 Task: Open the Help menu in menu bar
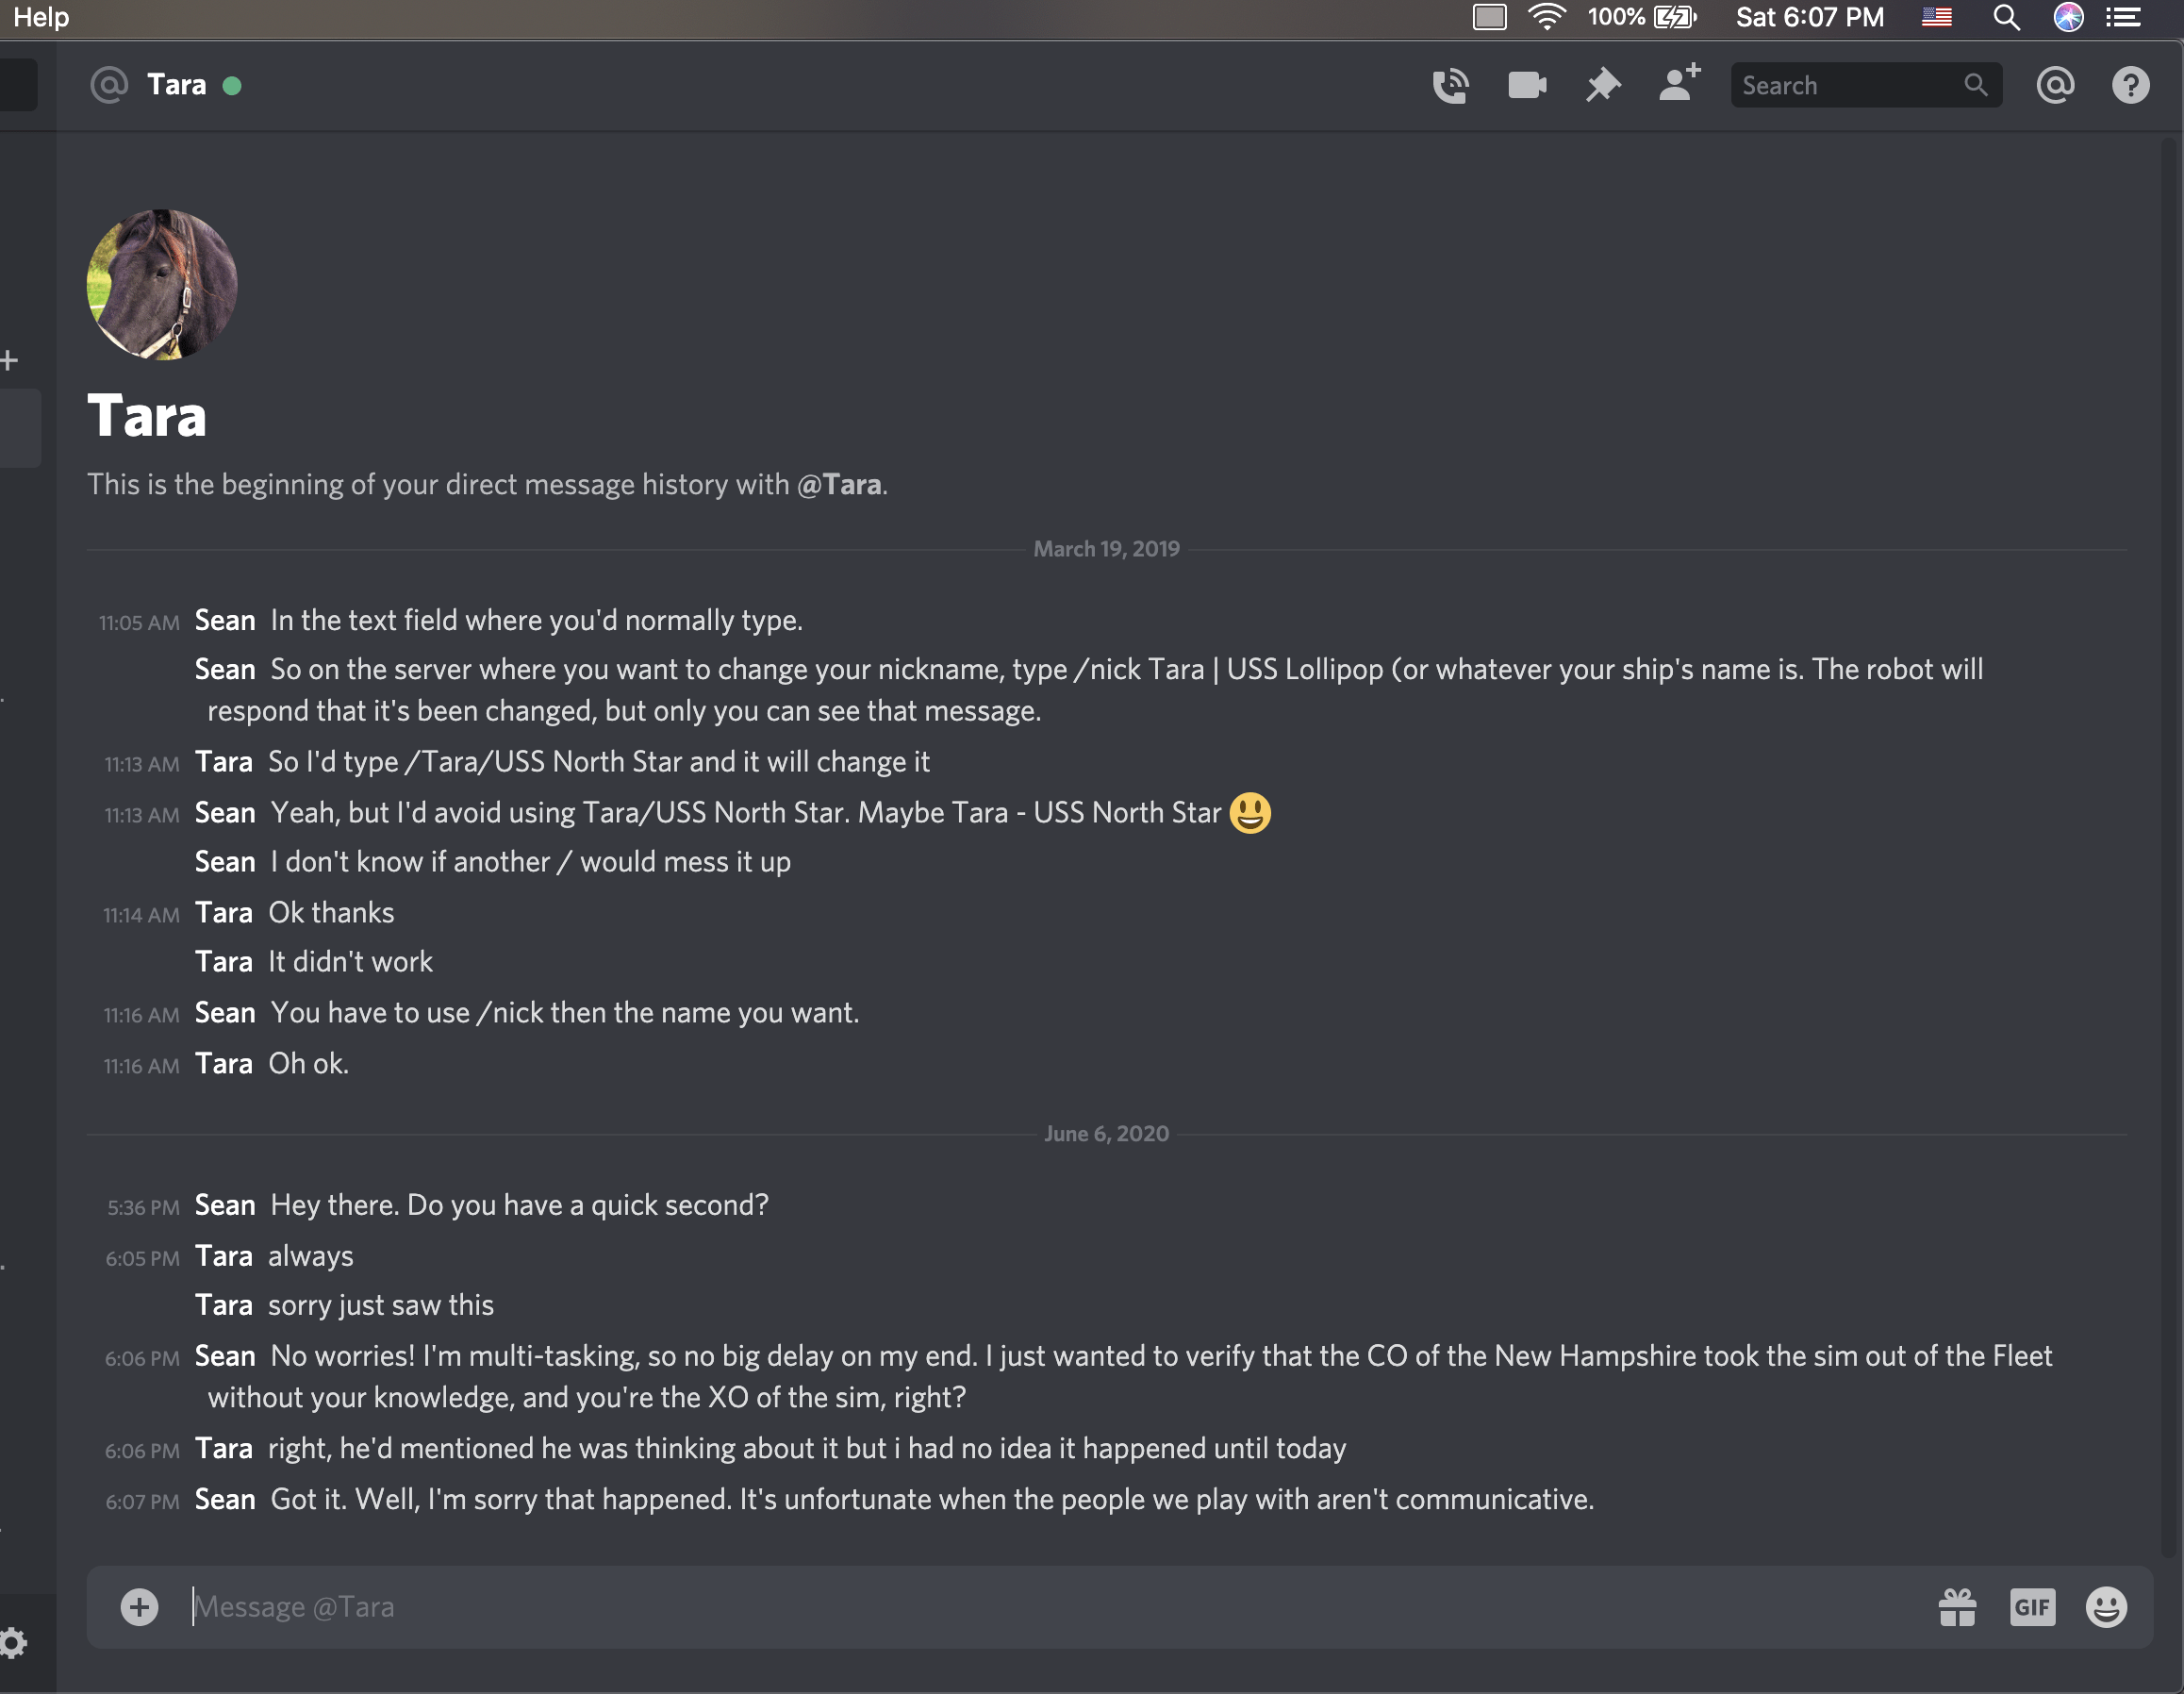(x=41, y=17)
